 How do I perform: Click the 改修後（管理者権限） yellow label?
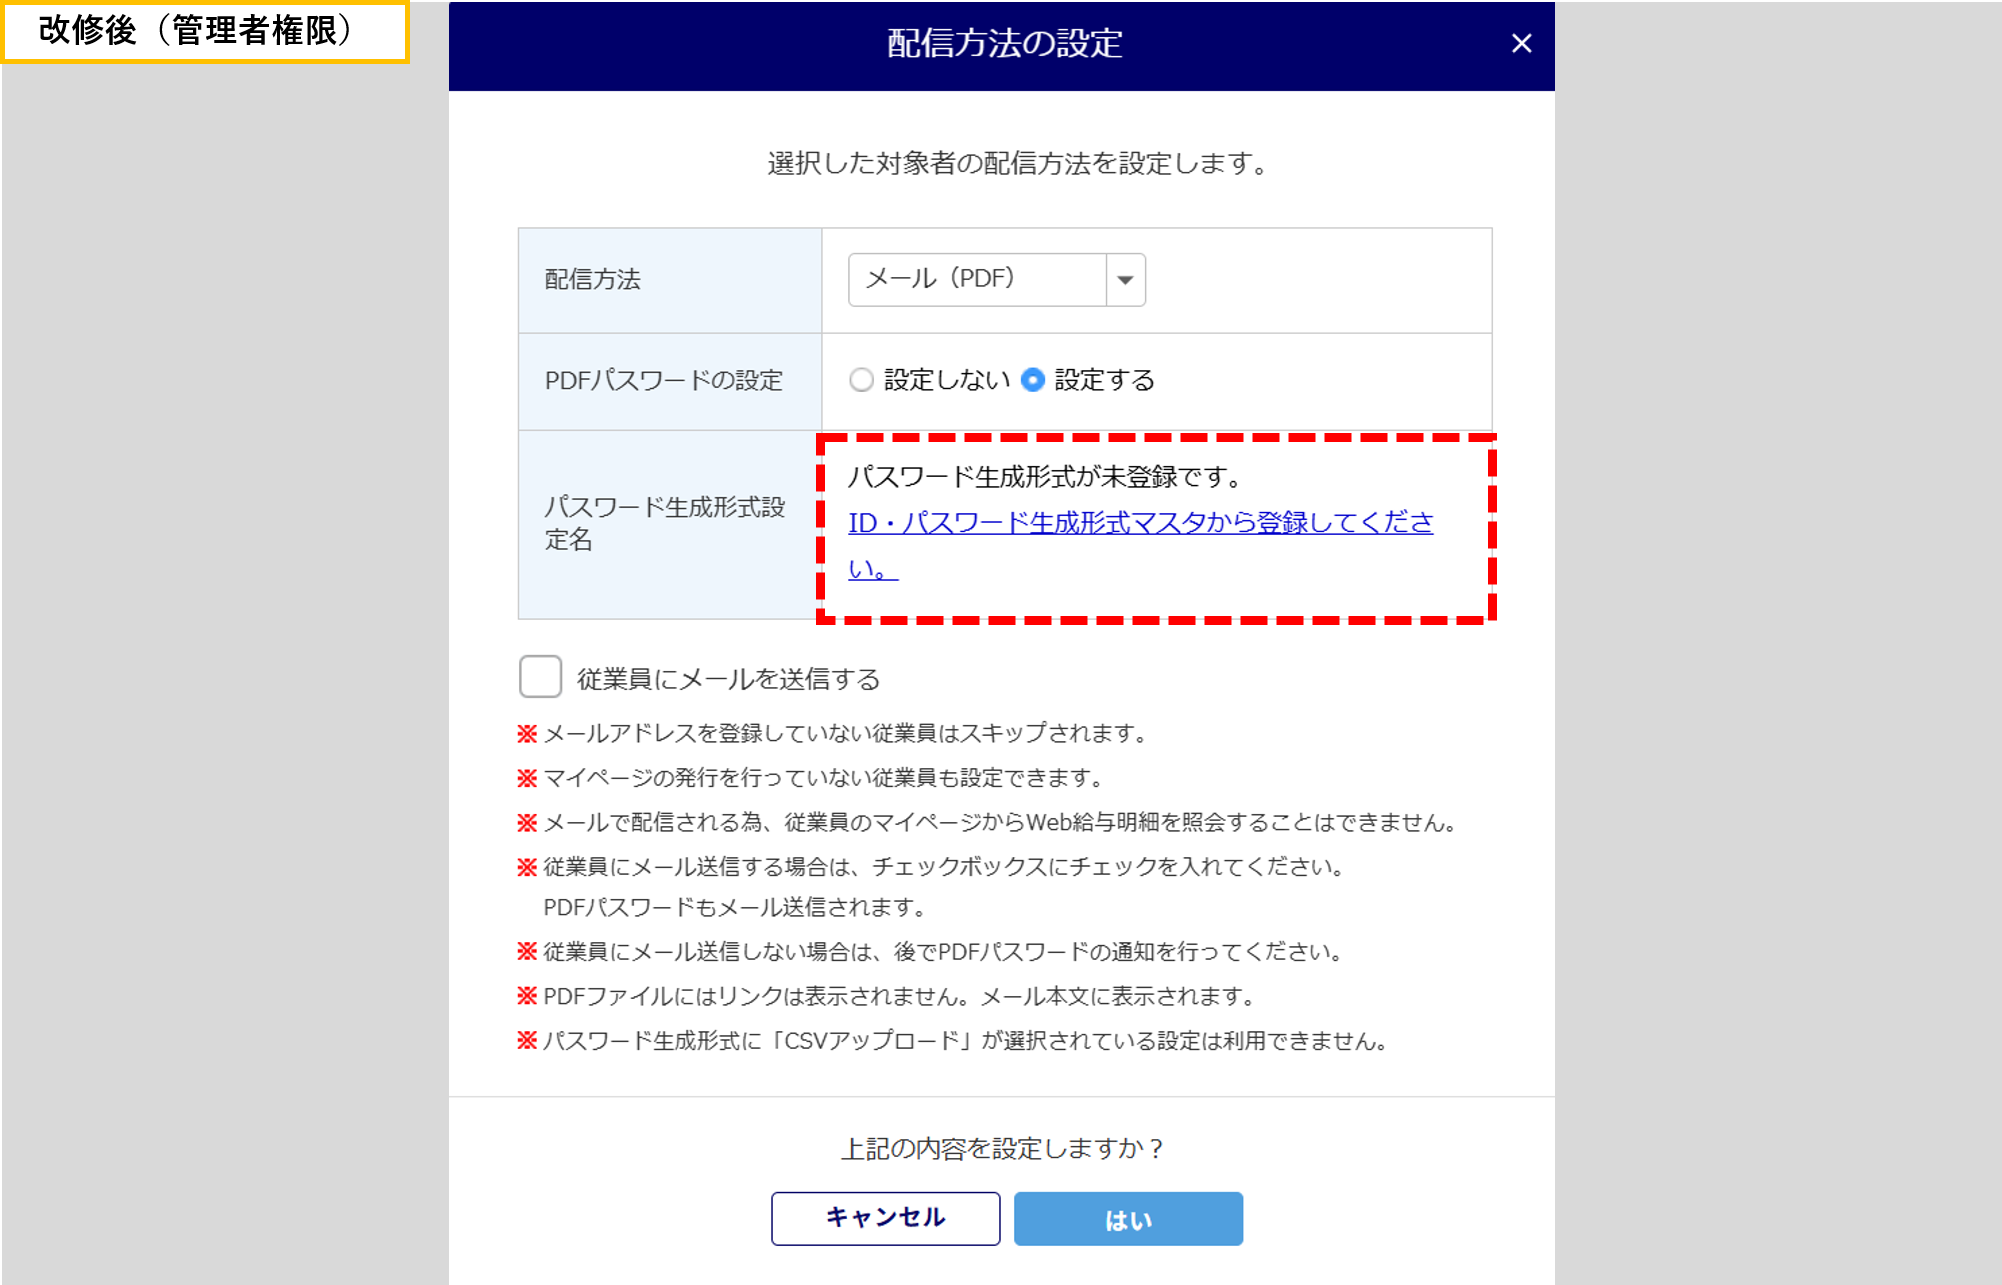coord(205,31)
